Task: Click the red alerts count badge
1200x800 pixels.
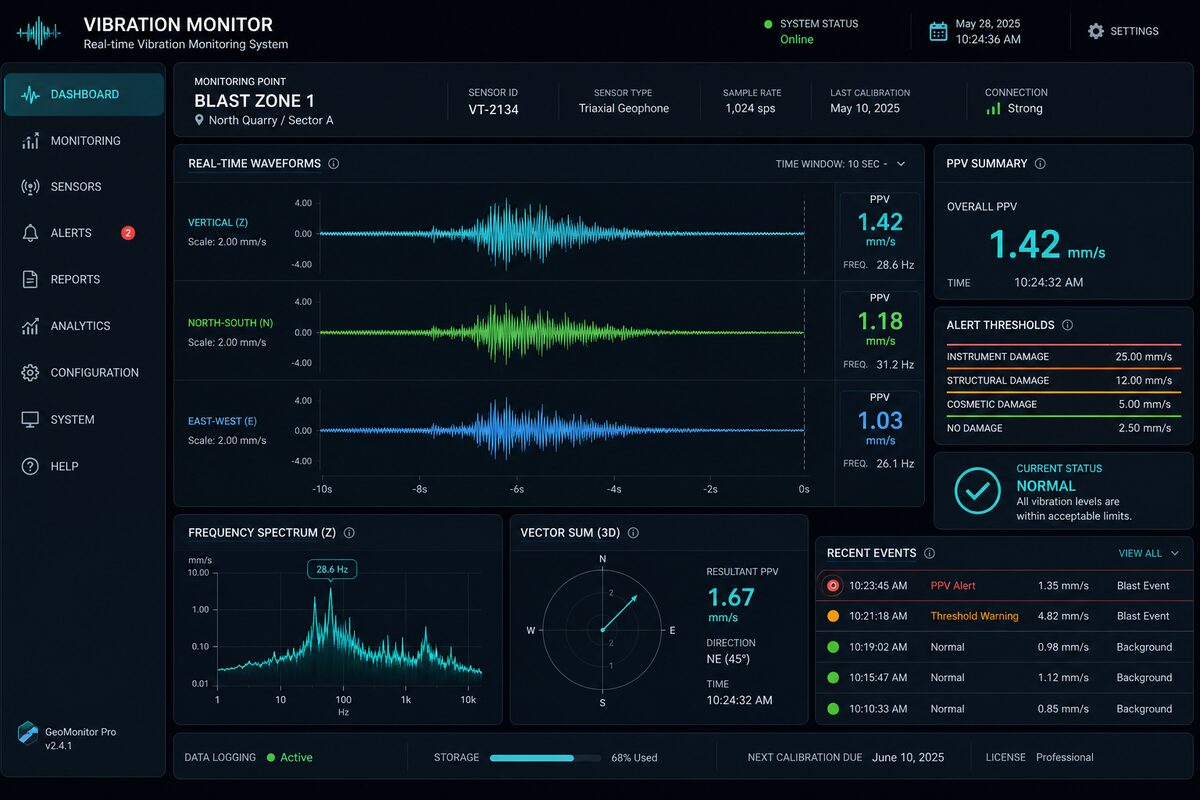Action: point(128,233)
